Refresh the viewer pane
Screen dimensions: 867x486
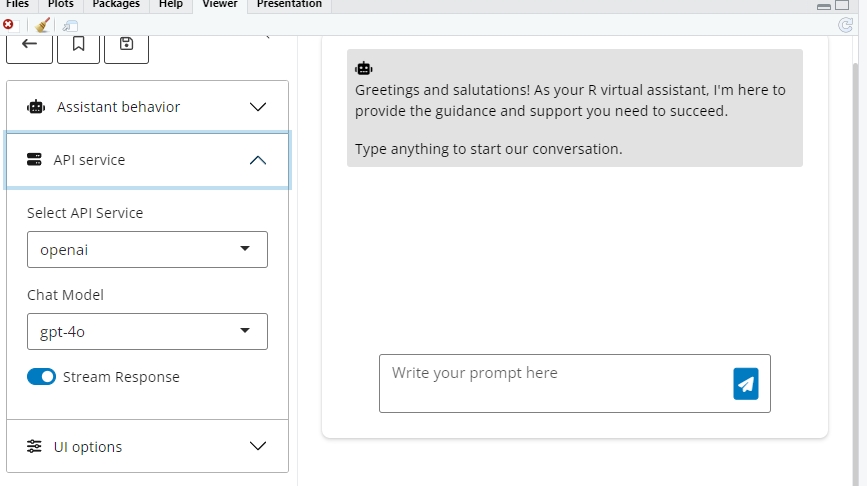pyautogui.click(x=845, y=25)
